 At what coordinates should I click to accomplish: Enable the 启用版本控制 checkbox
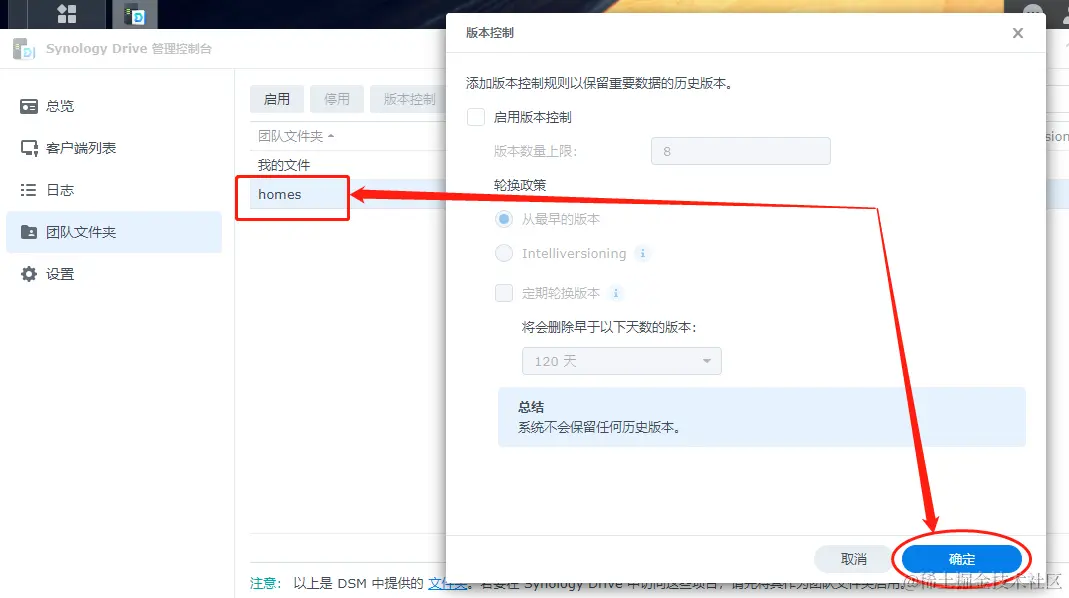tap(476, 117)
